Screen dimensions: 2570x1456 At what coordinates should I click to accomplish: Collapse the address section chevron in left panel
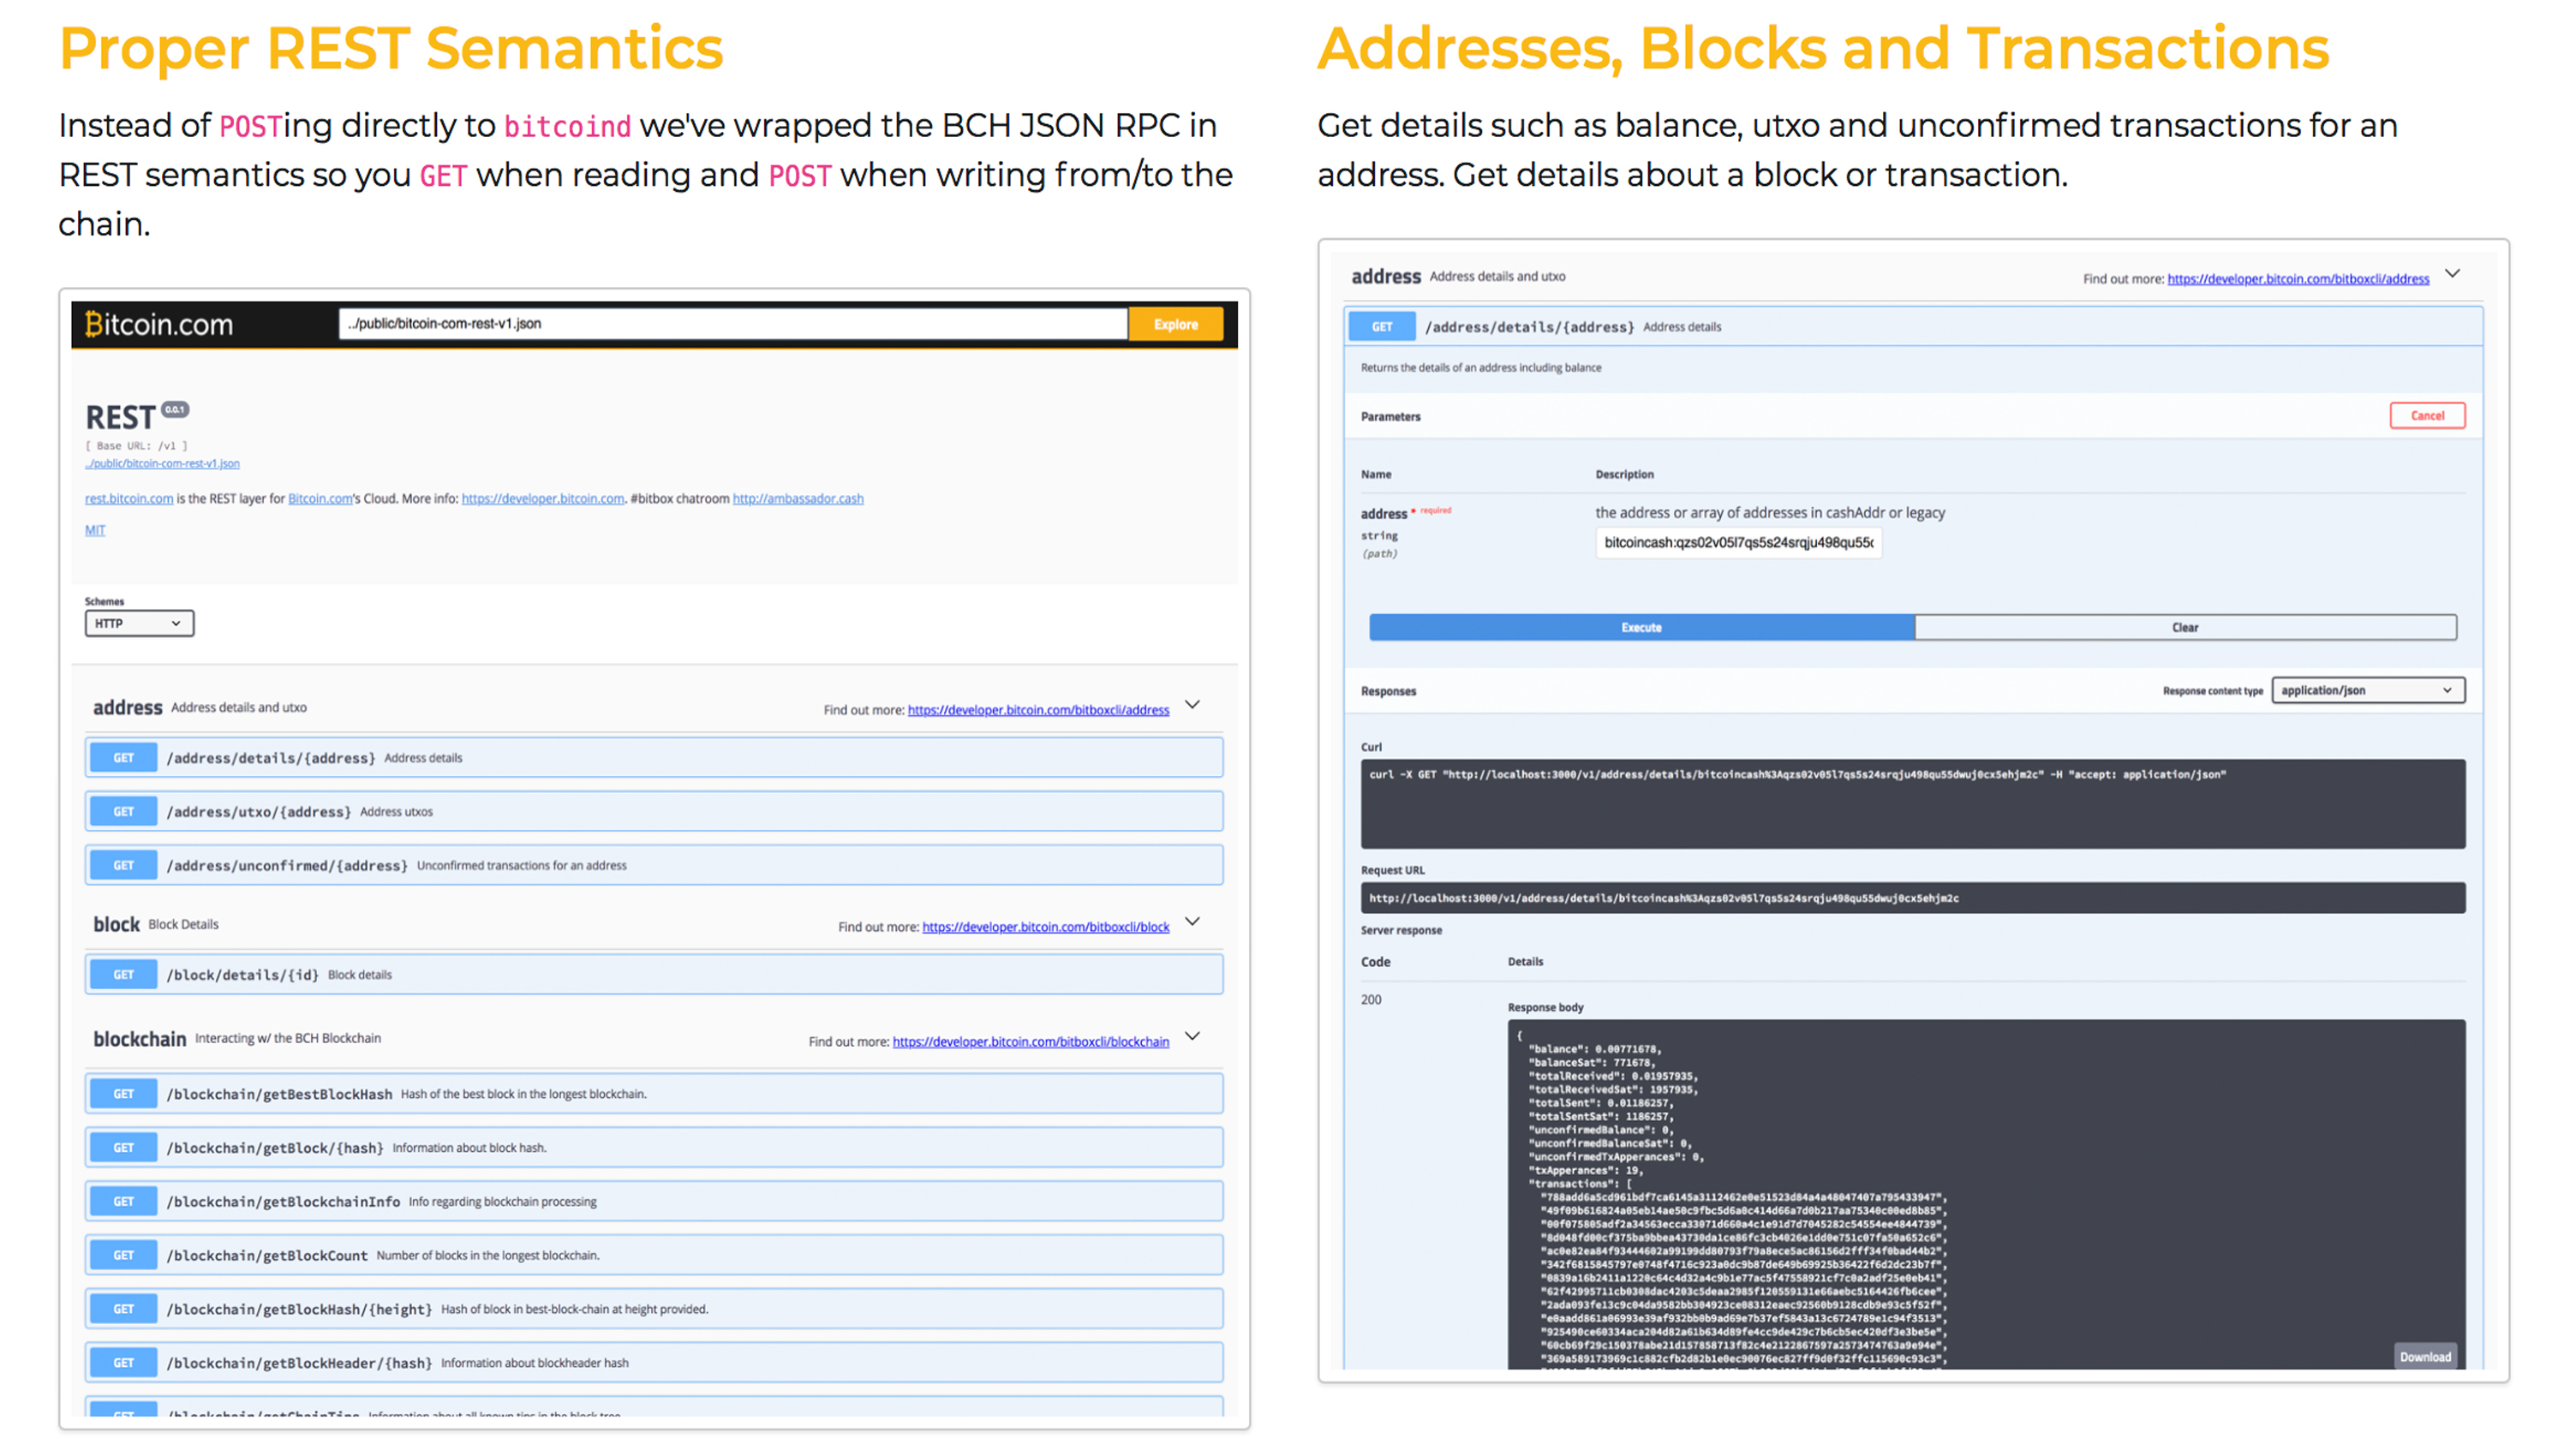pos(1192,705)
